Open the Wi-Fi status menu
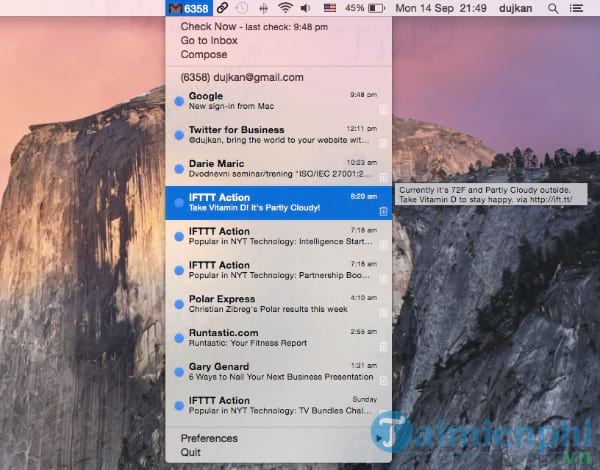This screenshot has width=600, height=470. [285, 8]
